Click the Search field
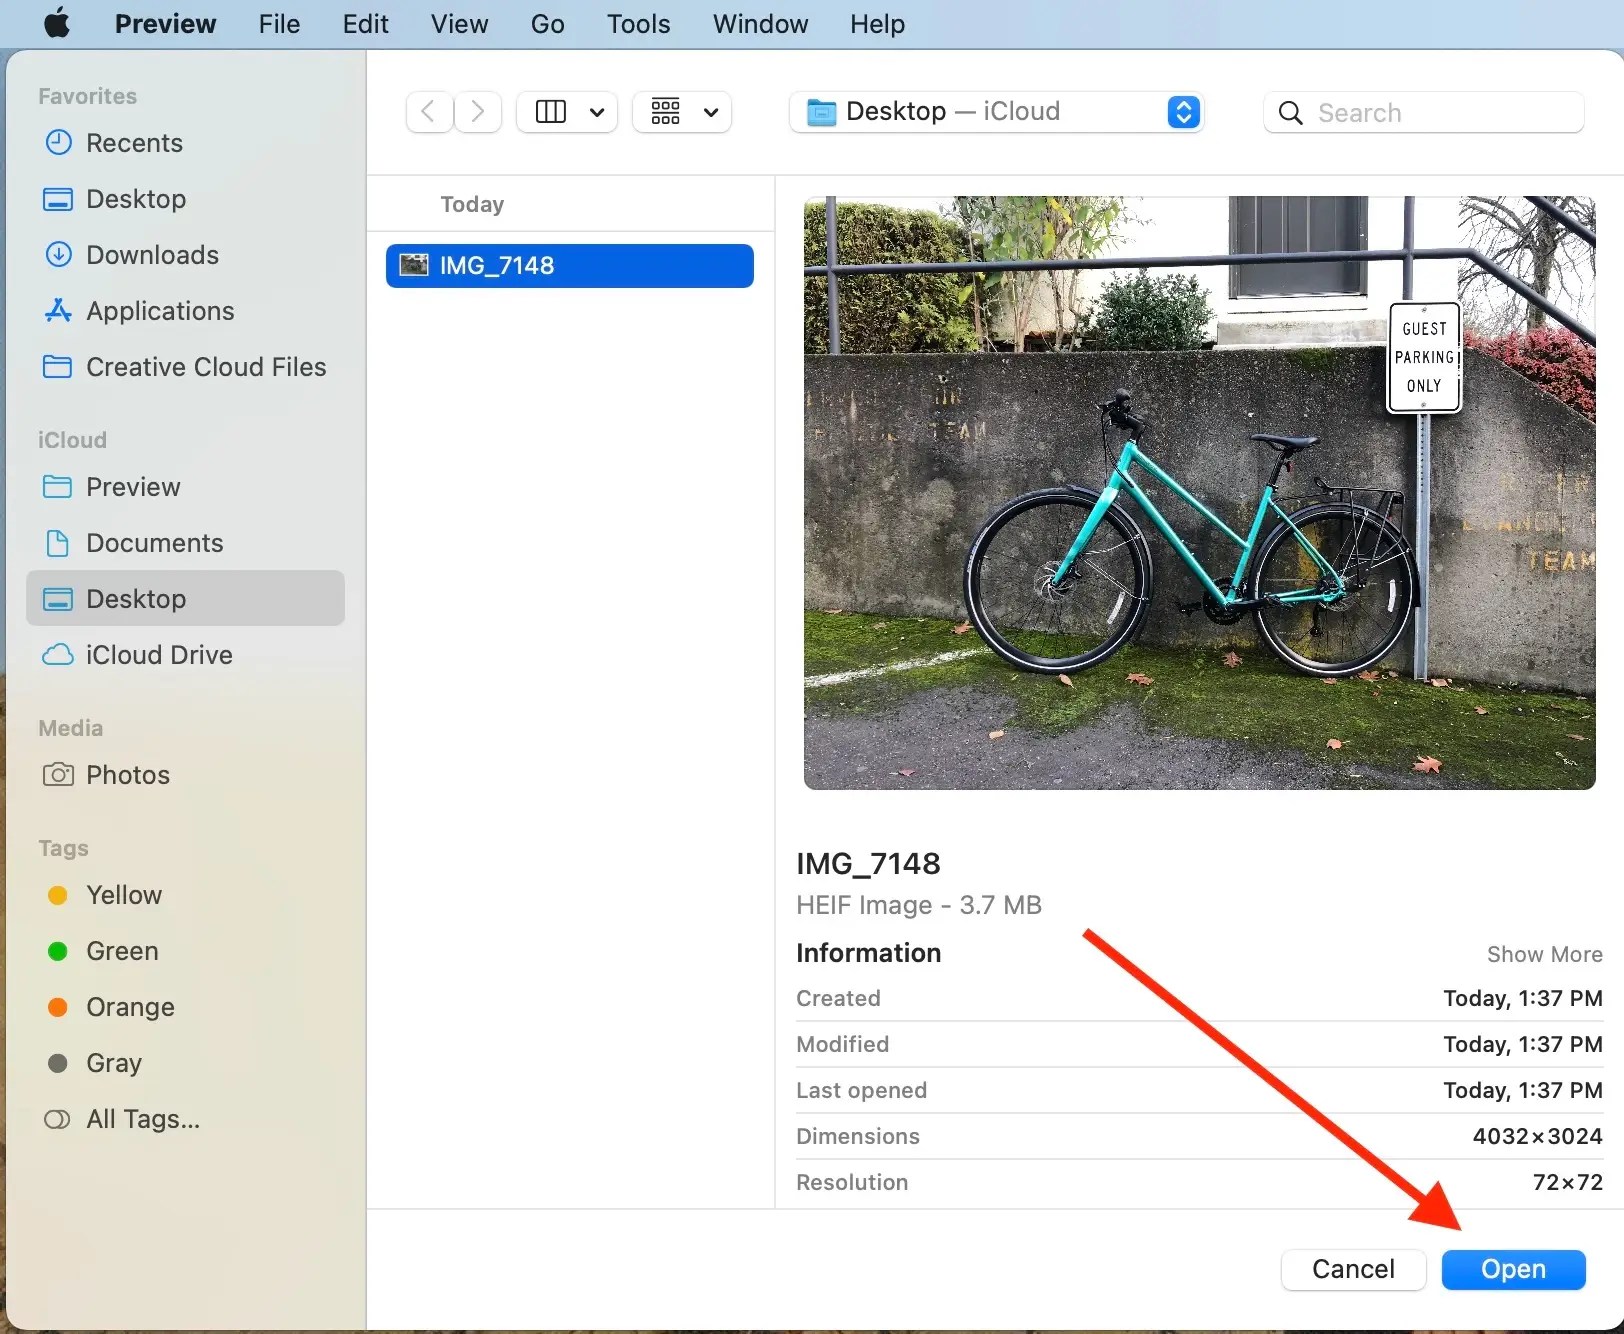This screenshot has width=1624, height=1334. click(x=1424, y=112)
